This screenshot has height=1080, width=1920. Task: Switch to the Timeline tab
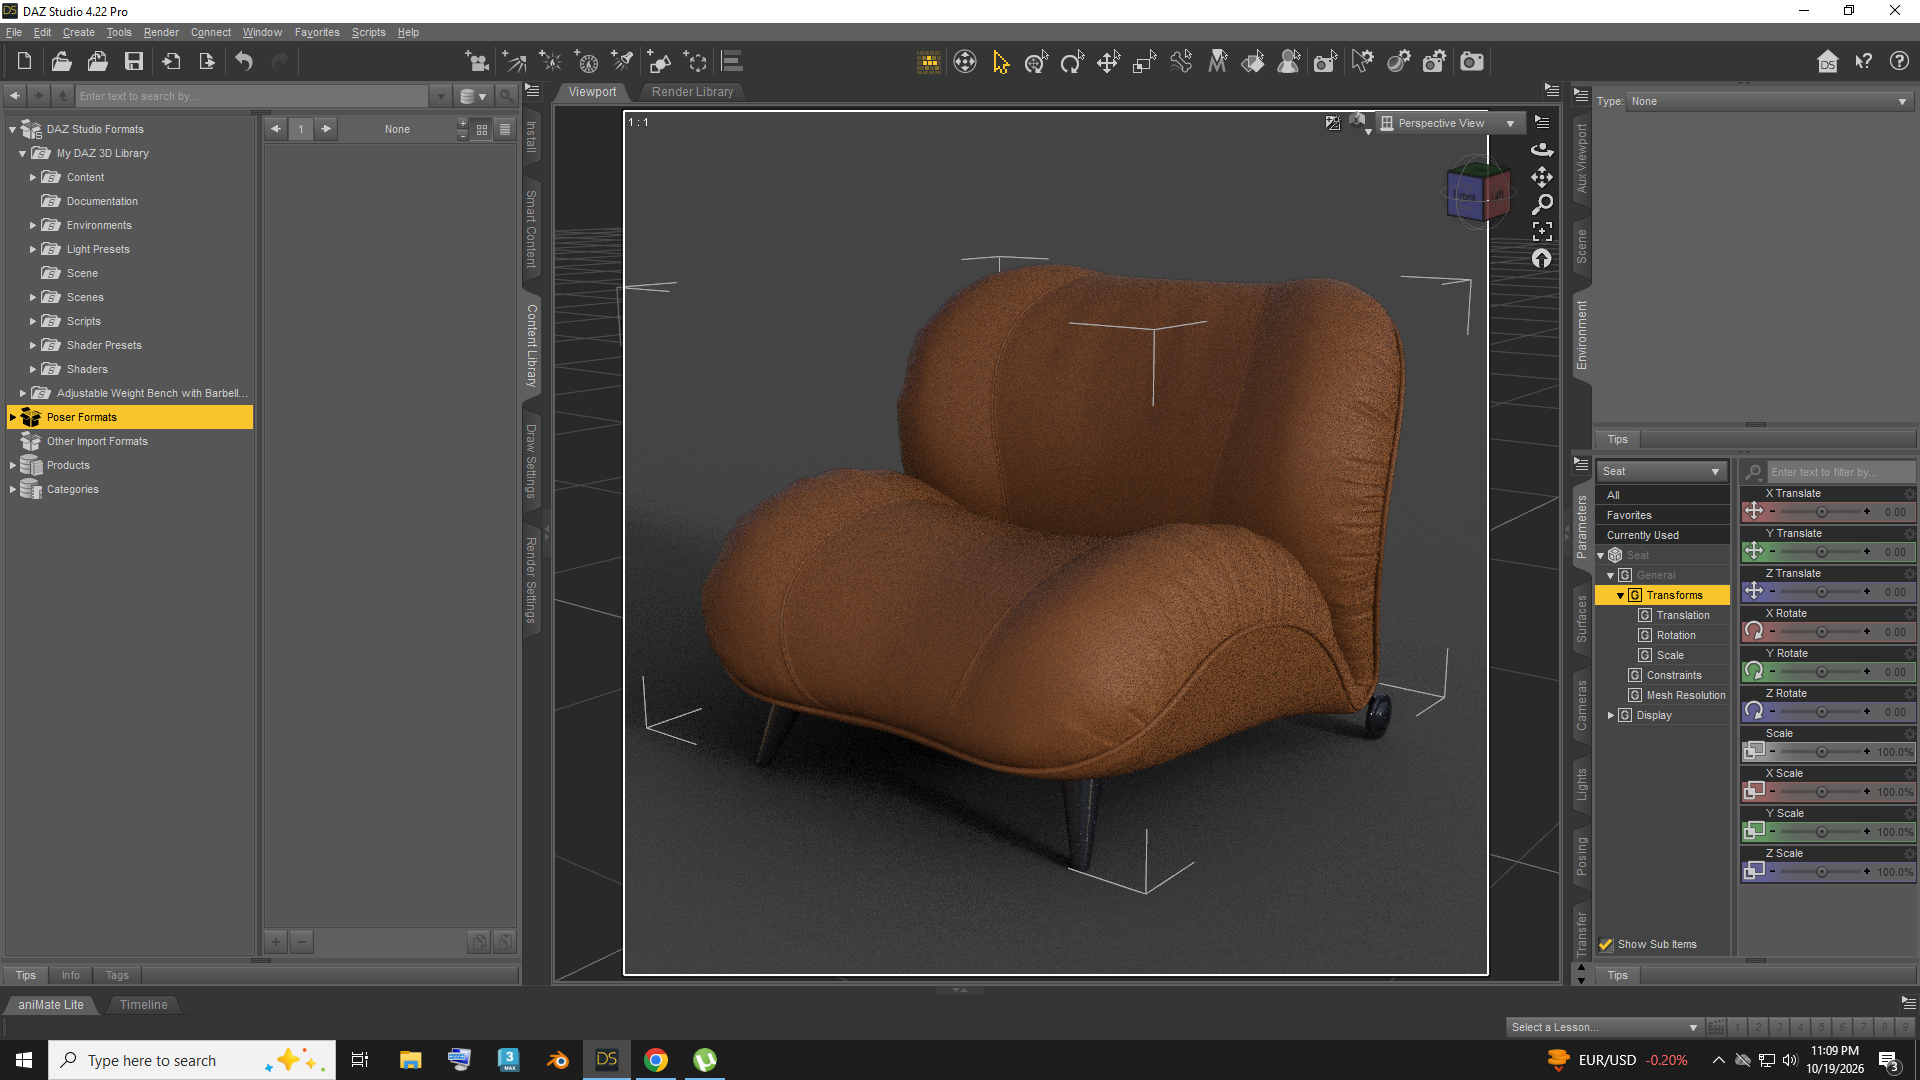143,1005
